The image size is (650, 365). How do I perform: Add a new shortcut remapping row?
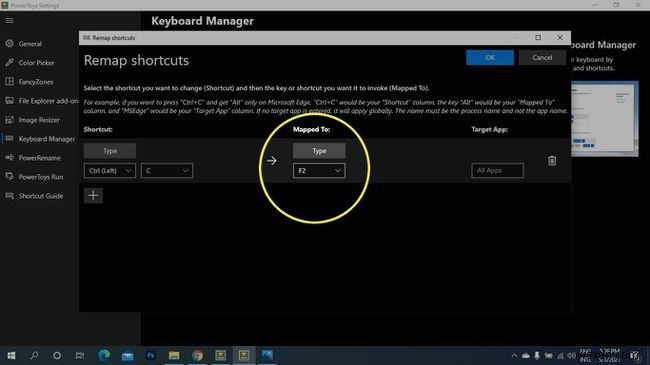click(x=93, y=195)
